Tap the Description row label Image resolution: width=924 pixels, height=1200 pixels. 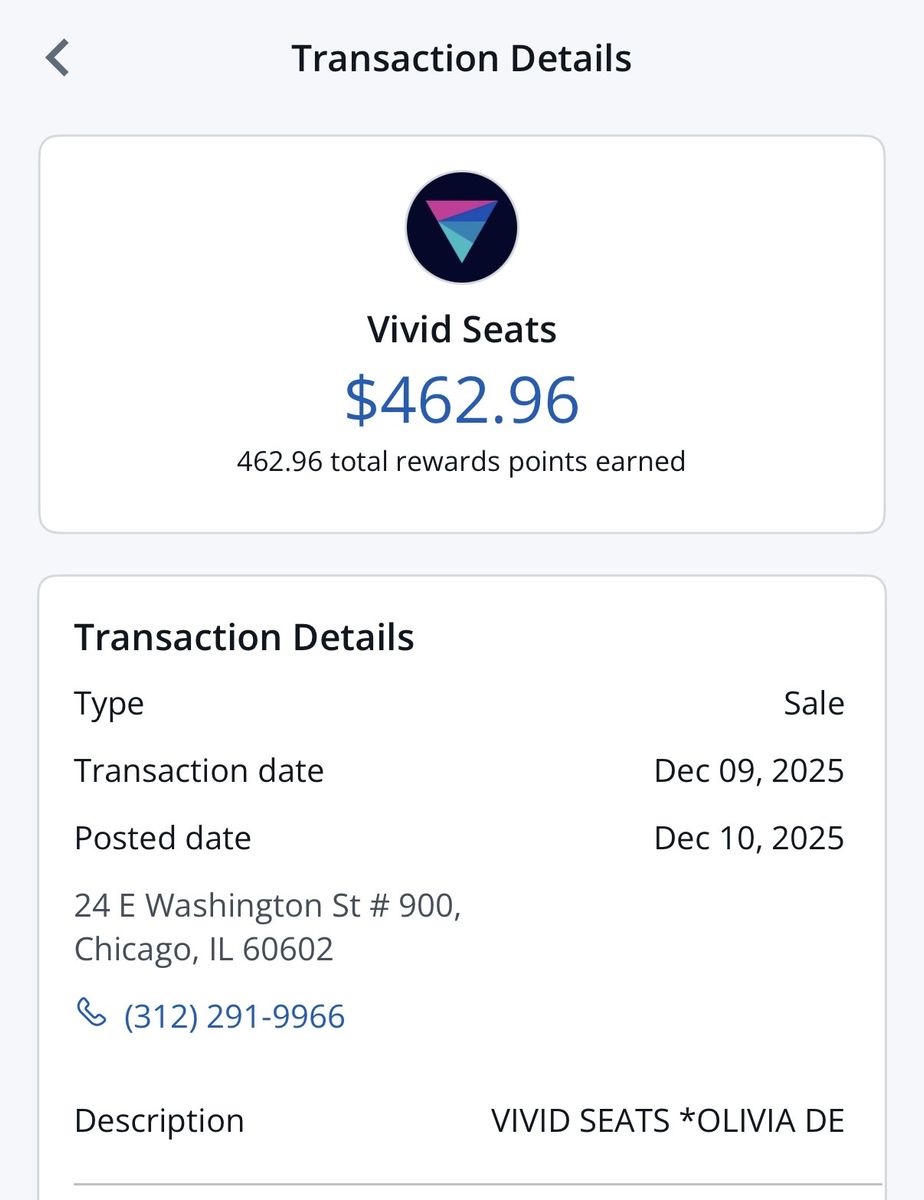click(x=159, y=1121)
